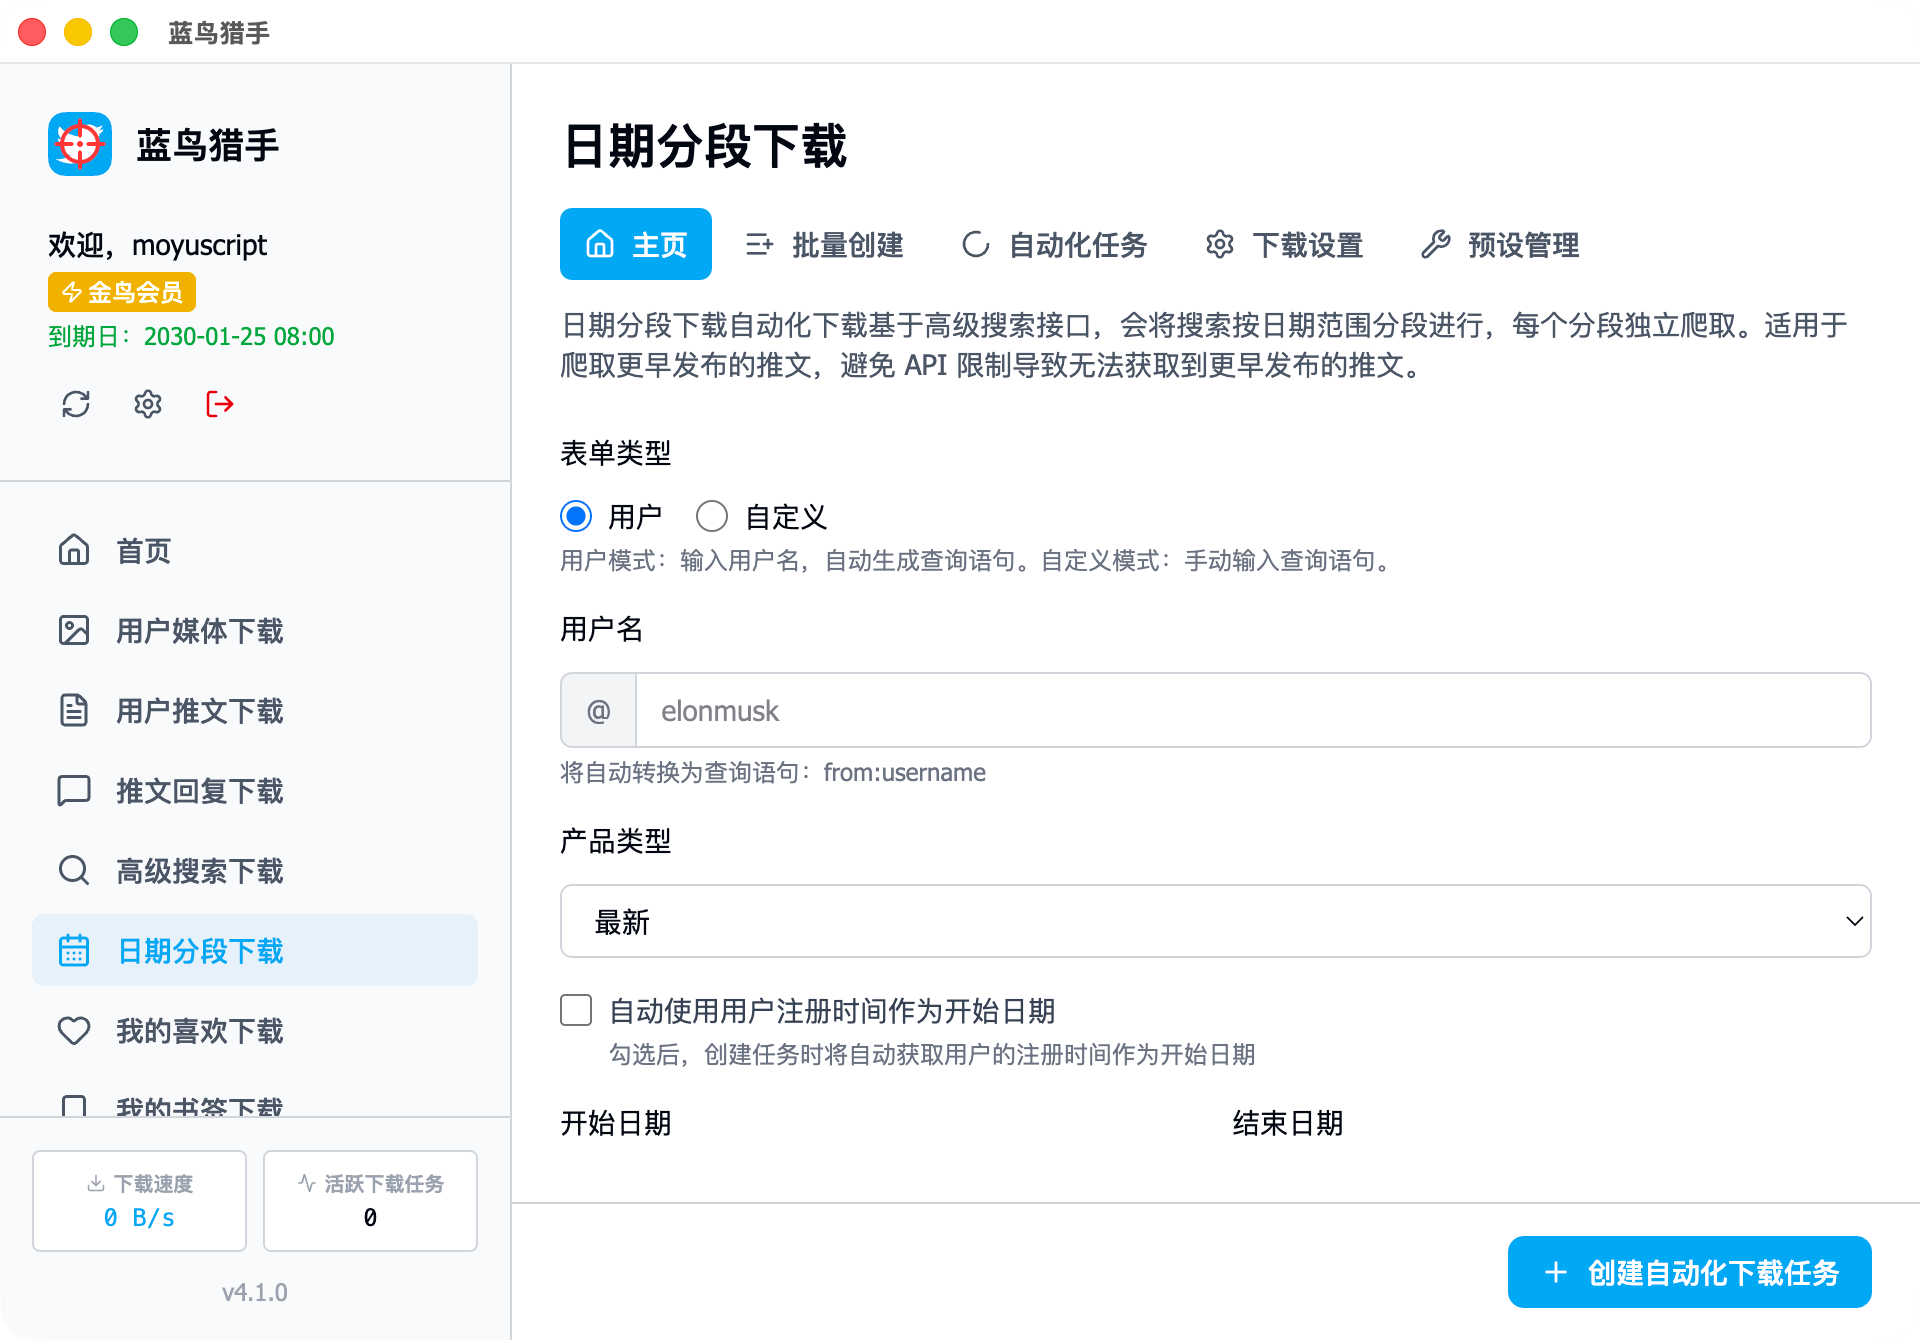Click the chevron arrow of 最新 select
1920x1340 pixels.
(1853, 921)
